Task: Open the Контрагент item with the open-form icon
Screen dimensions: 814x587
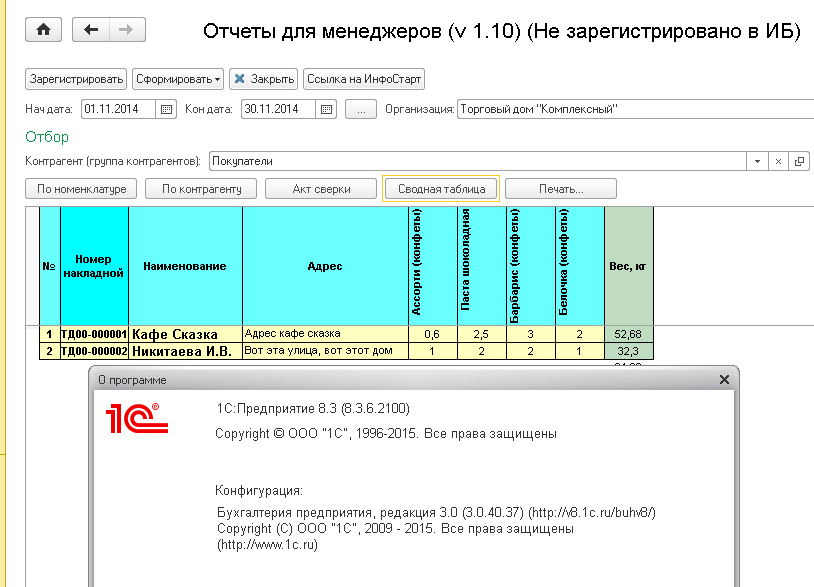Action: pos(799,161)
